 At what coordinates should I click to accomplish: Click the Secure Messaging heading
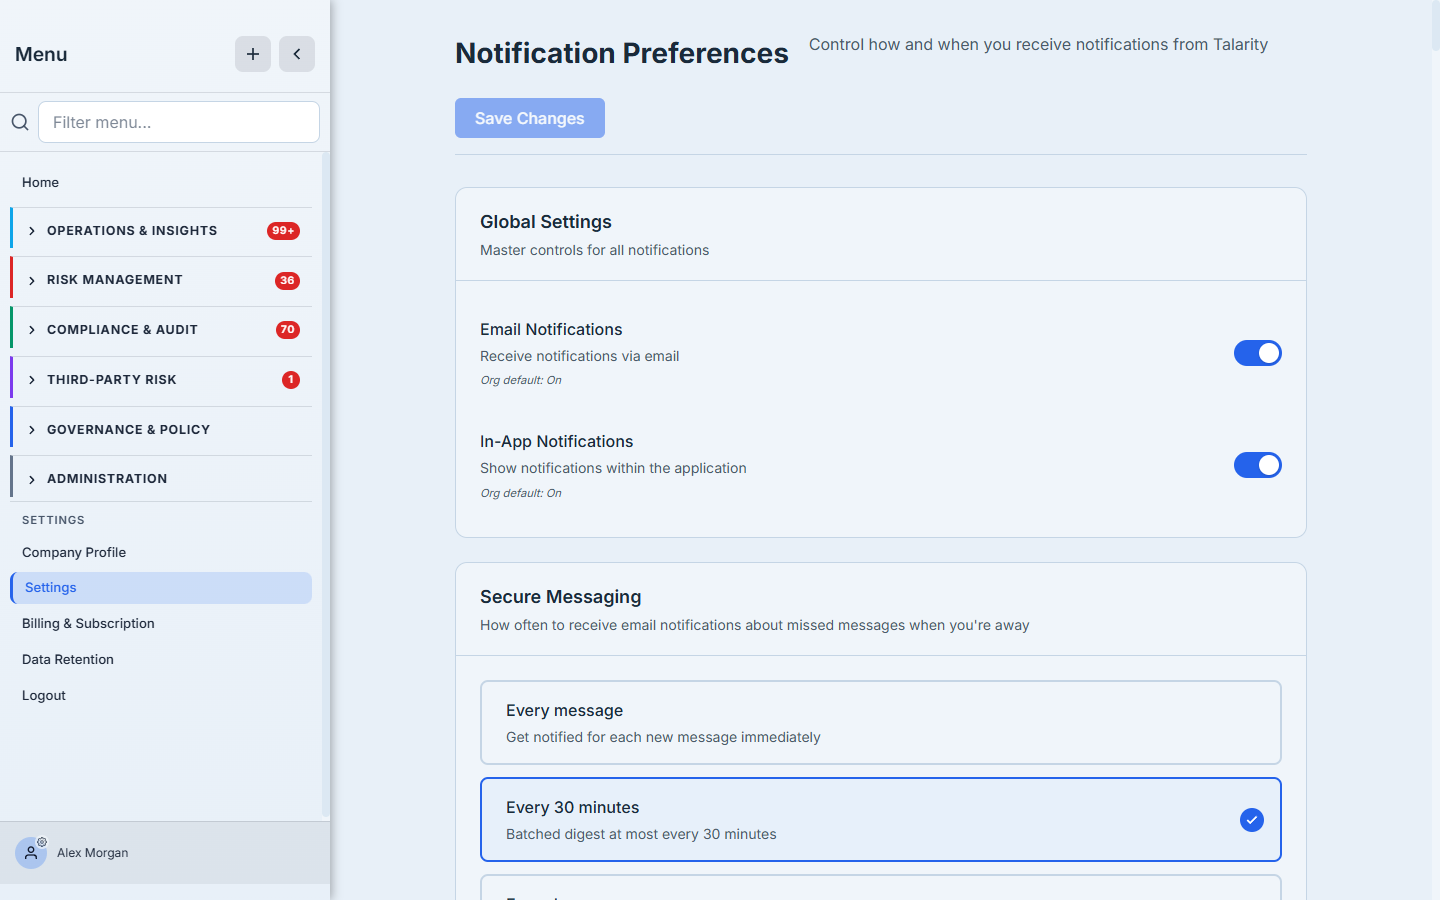(561, 597)
